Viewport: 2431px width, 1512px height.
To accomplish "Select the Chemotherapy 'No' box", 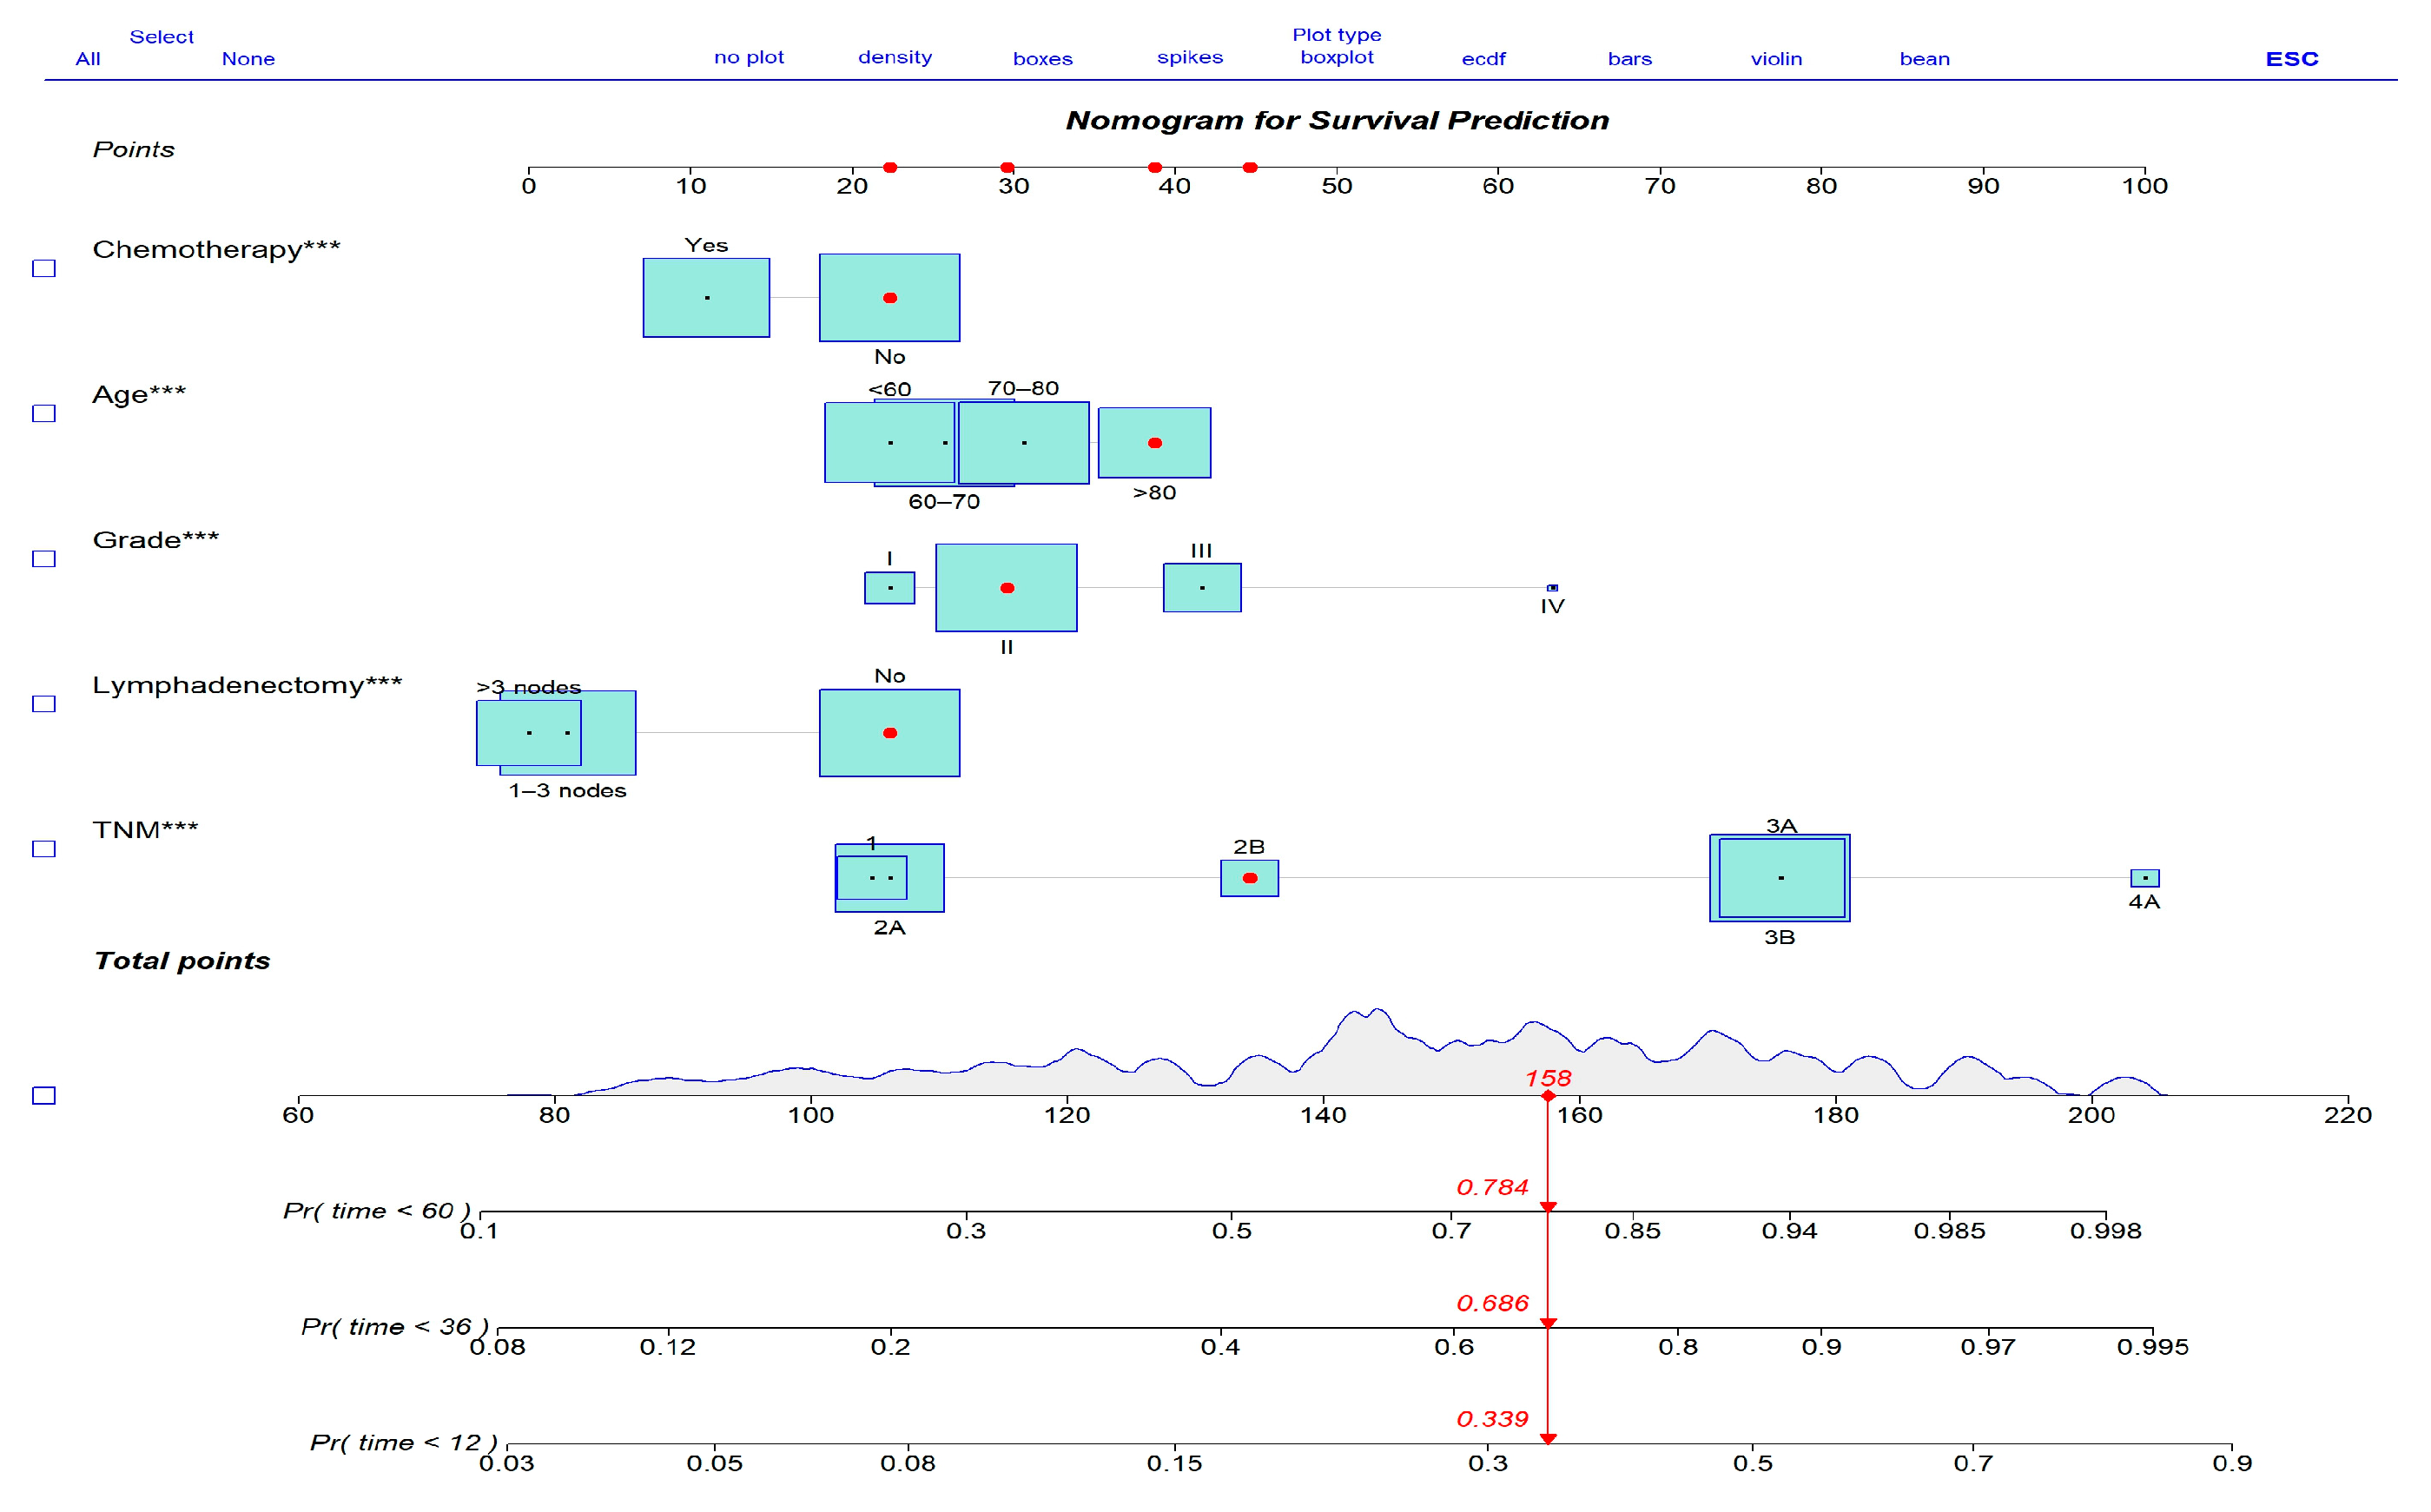I will tap(889, 298).
